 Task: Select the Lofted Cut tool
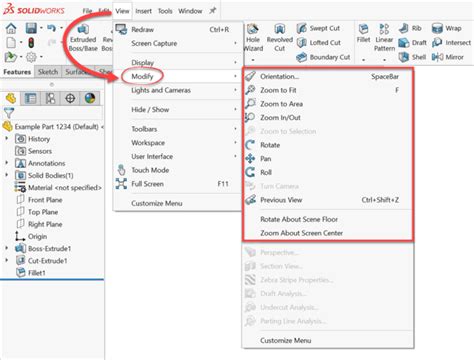click(319, 43)
